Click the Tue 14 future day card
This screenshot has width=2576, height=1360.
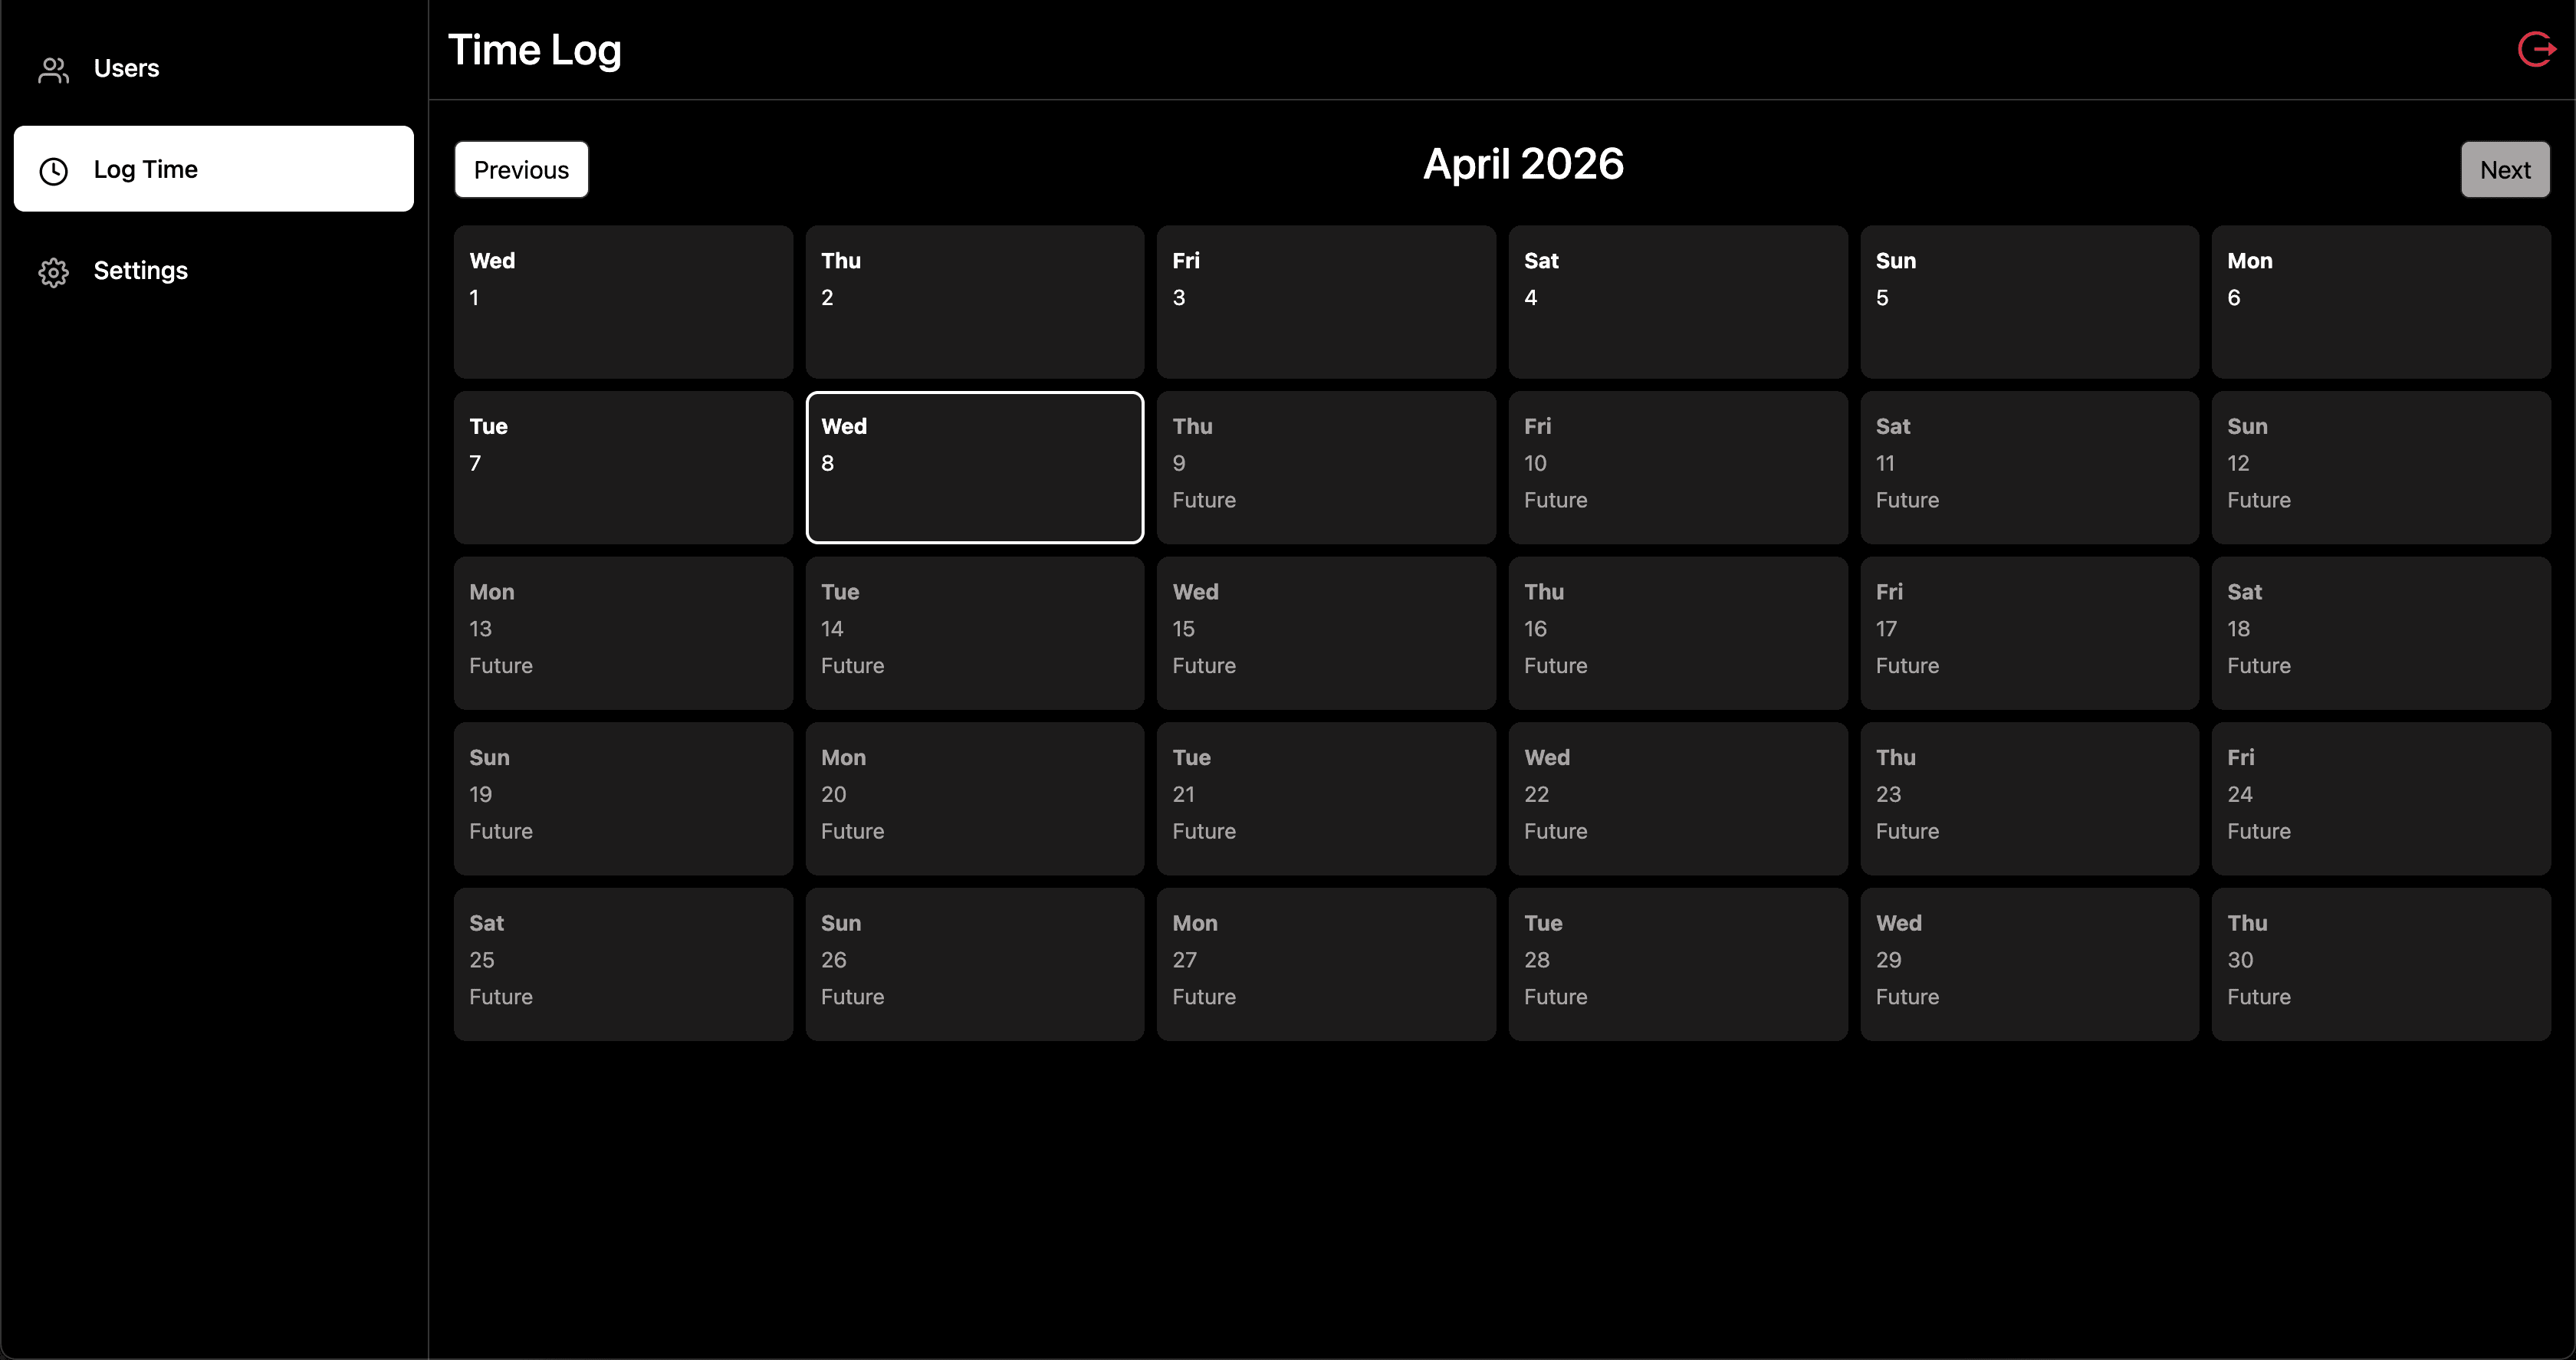975,633
